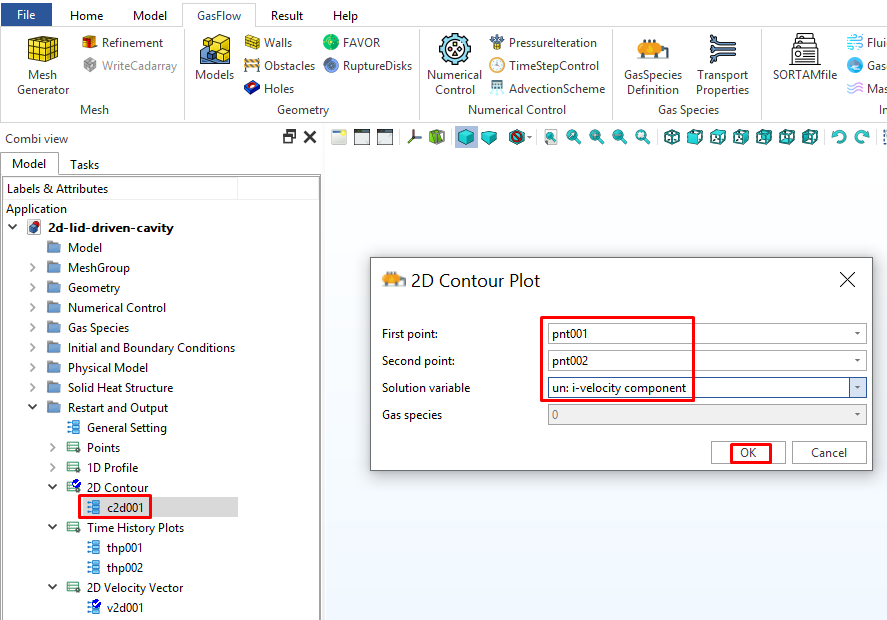
Task: Open the First point dropdown
Action: pyautogui.click(x=857, y=334)
